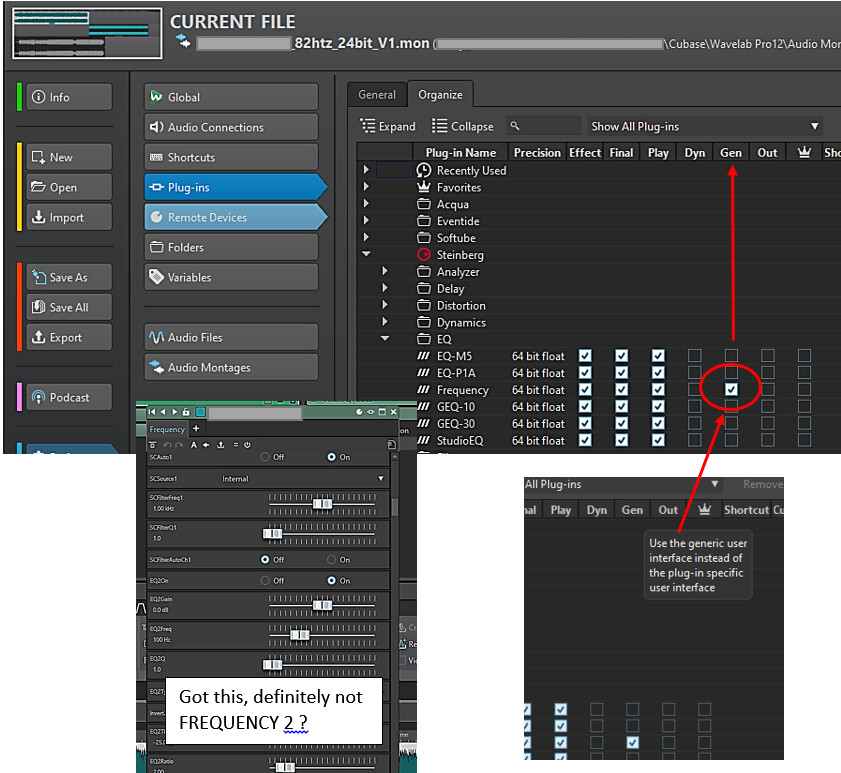Click Collapse to fold all plug-in folders
This screenshot has height=773, width=841.
point(462,126)
